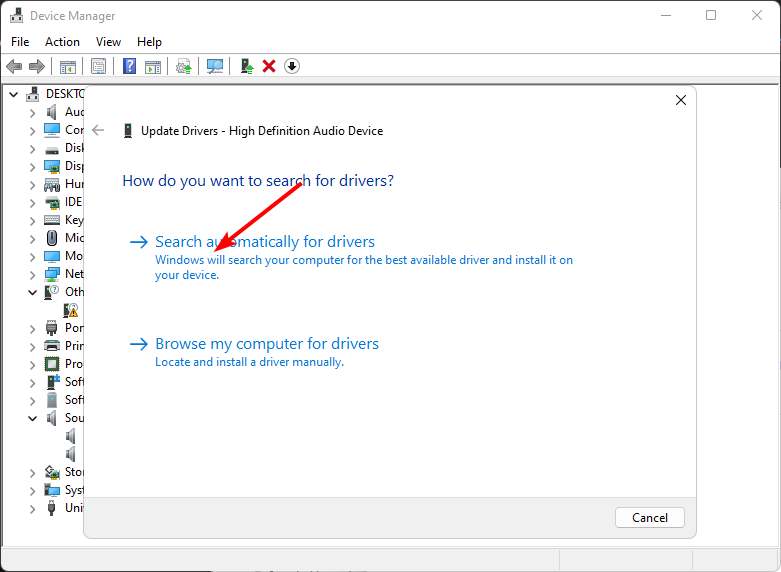Expand the Prin (Print queues) category chevron
Image resolution: width=781 pixels, height=572 pixels.
click(32, 347)
